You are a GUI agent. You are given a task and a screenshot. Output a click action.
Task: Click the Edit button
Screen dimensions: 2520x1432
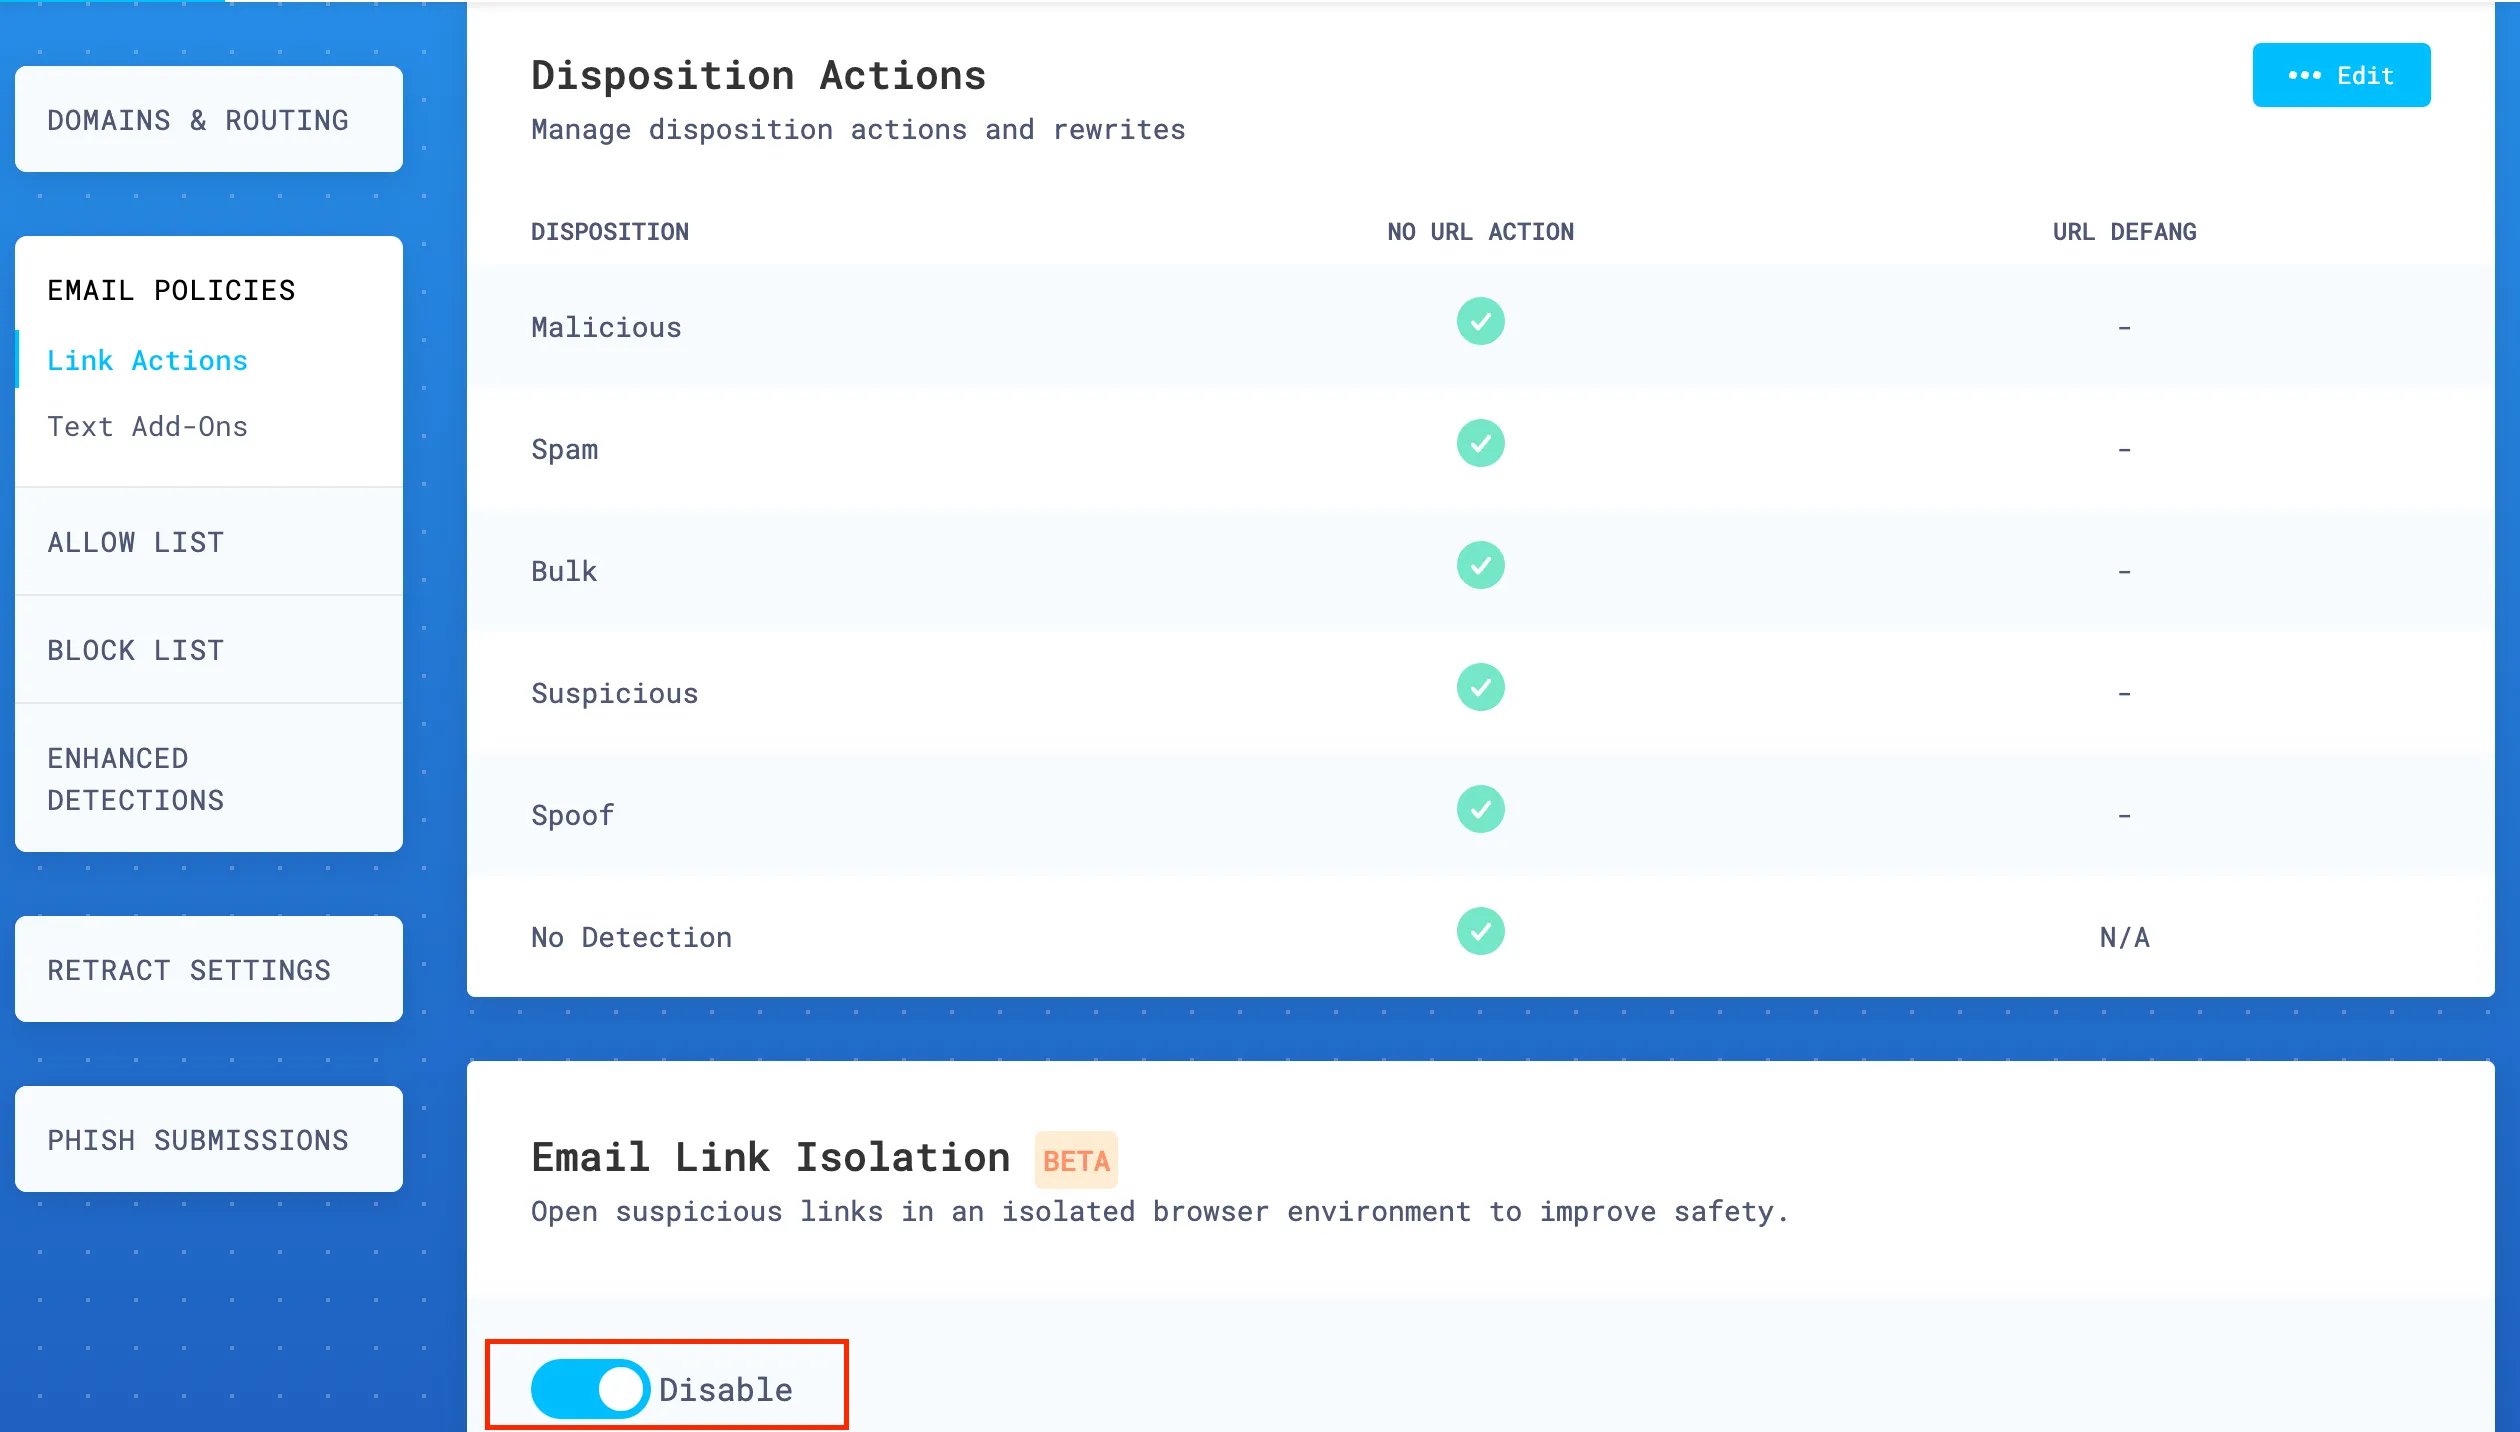tap(2342, 75)
